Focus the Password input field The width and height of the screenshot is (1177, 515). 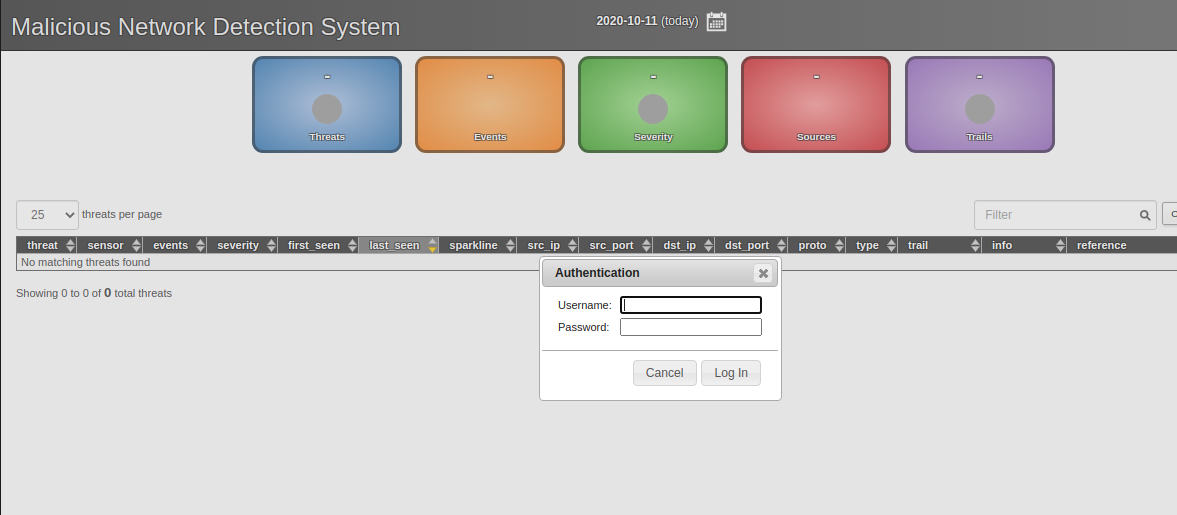[x=691, y=327]
